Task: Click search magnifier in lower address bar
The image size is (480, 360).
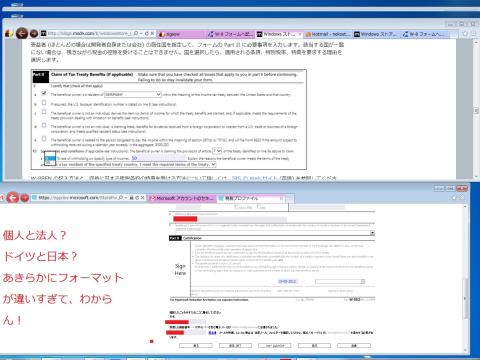Action: click(x=121, y=198)
